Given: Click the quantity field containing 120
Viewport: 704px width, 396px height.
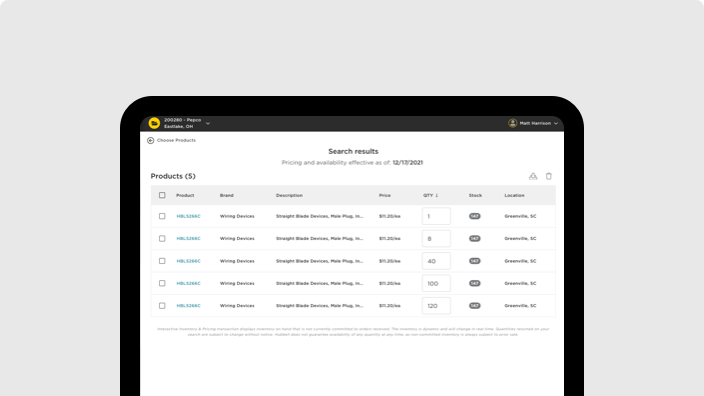Looking at the screenshot, I should (436, 306).
